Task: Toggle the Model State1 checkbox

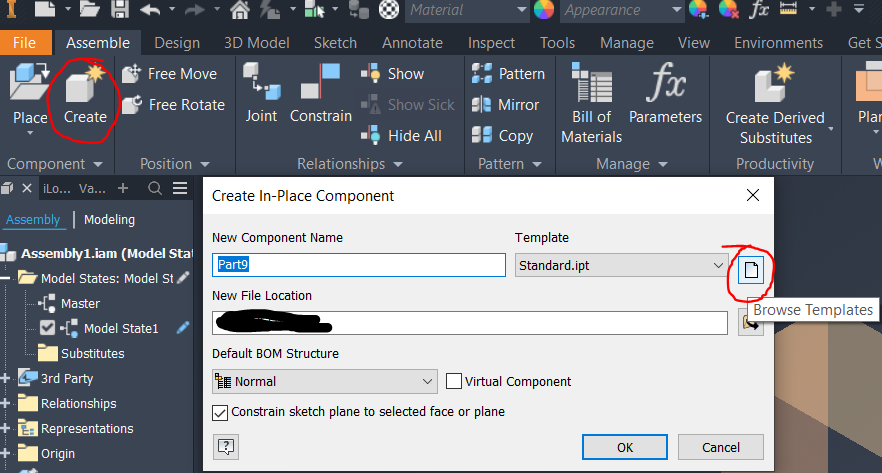Action: point(47,328)
